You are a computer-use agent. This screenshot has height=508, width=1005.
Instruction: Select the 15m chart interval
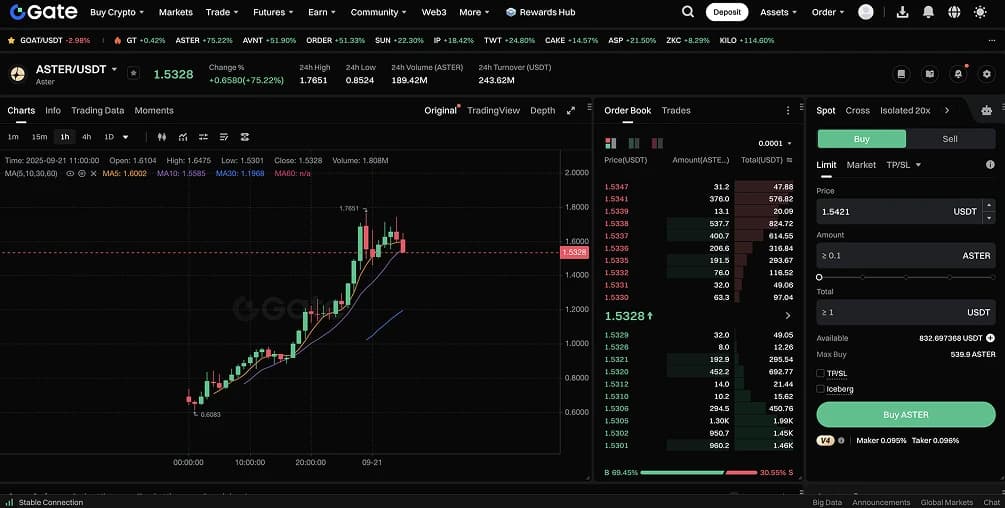[40, 137]
